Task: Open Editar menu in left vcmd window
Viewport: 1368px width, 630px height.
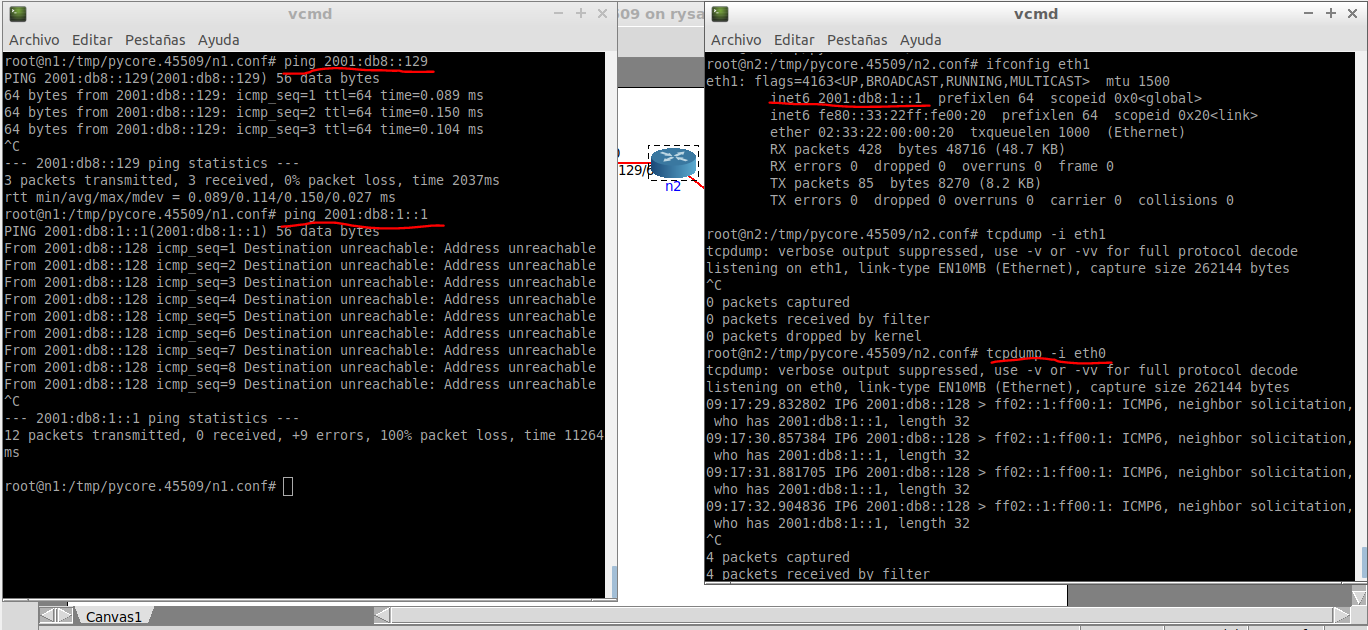Action: [x=92, y=40]
